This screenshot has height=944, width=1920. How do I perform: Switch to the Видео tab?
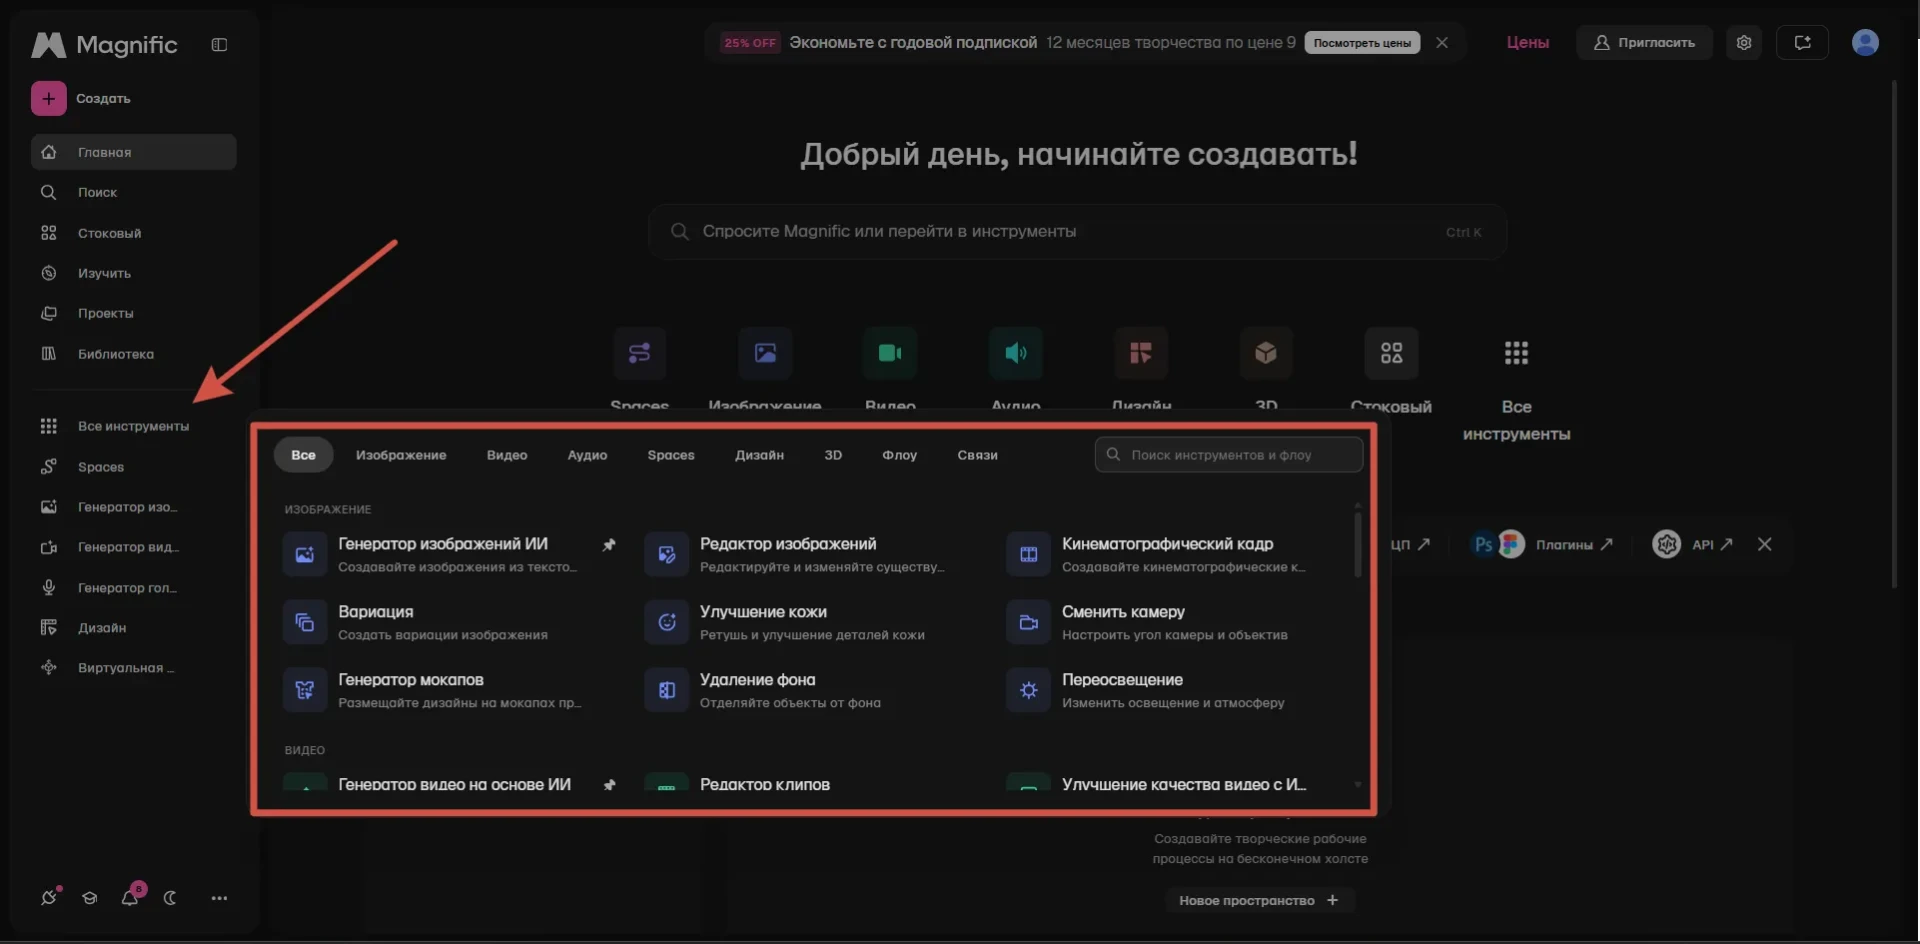click(x=507, y=455)
